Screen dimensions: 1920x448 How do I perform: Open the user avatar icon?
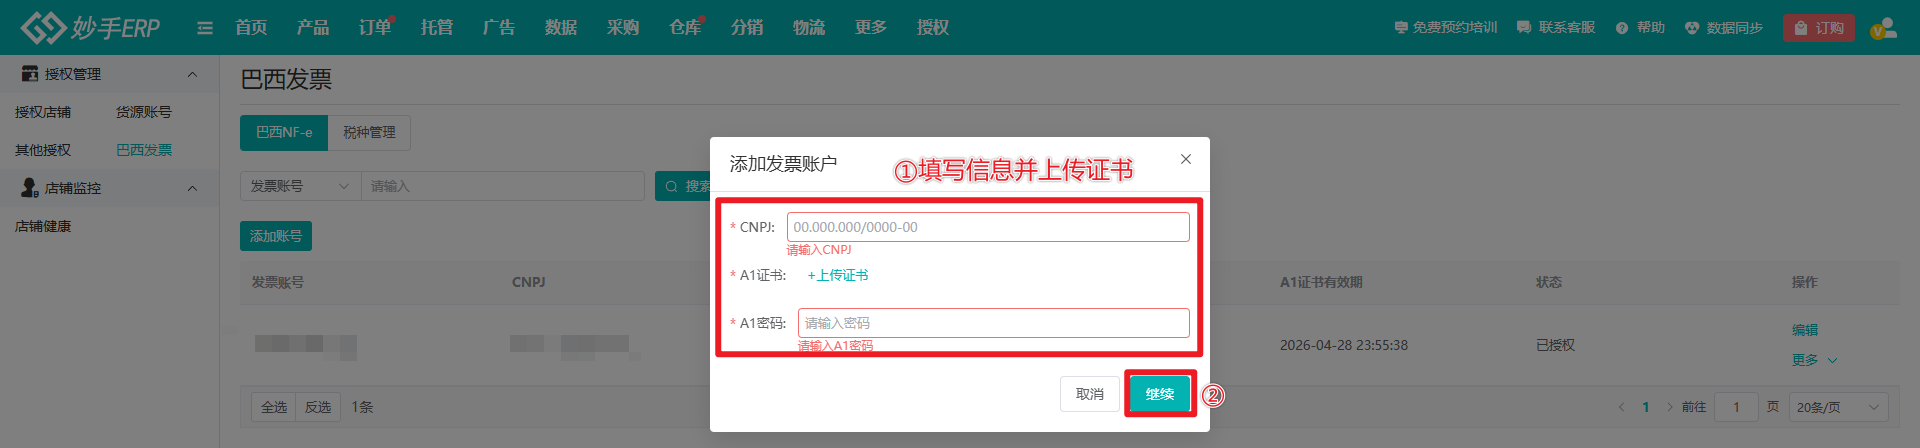[x=1884, y=28]
